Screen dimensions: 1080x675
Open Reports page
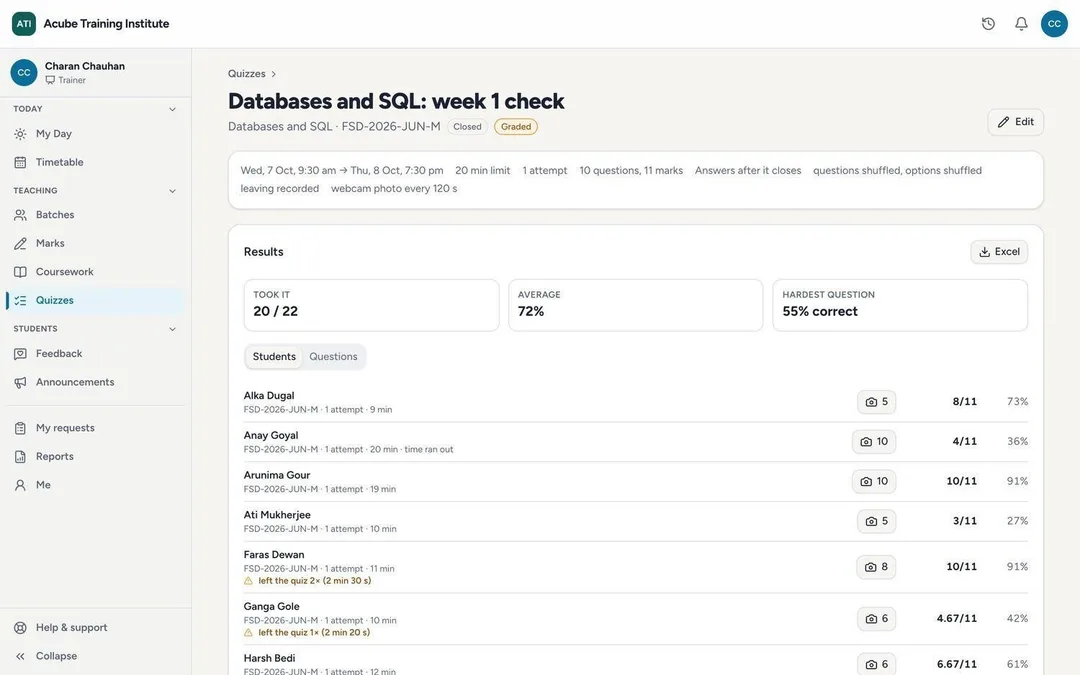tap(95, 457)
